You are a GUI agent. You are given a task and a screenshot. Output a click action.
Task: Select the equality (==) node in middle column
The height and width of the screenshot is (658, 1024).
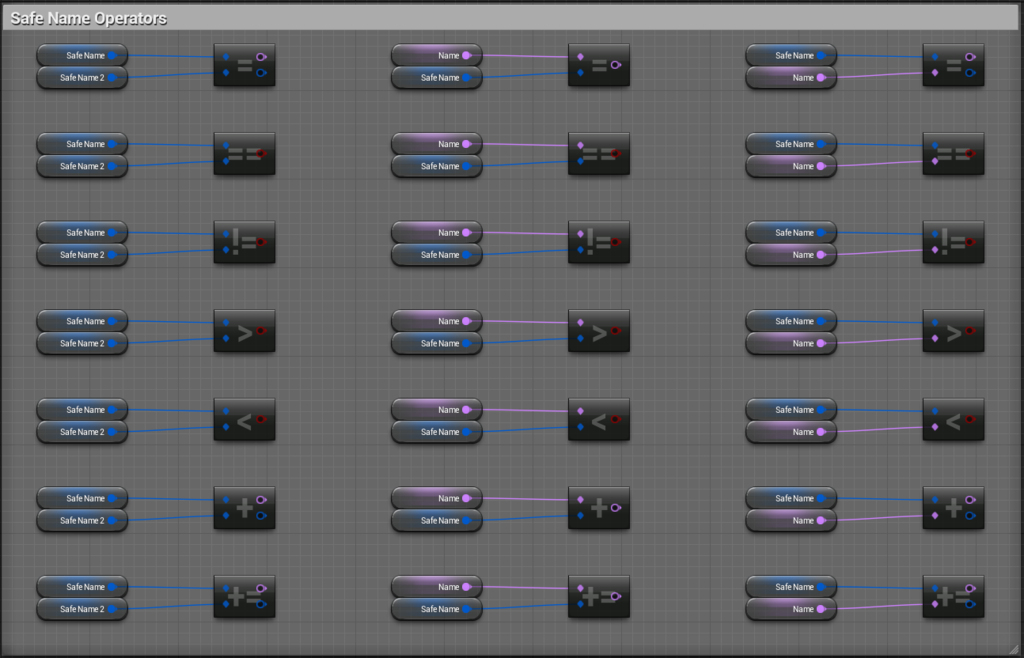point(598,154)
